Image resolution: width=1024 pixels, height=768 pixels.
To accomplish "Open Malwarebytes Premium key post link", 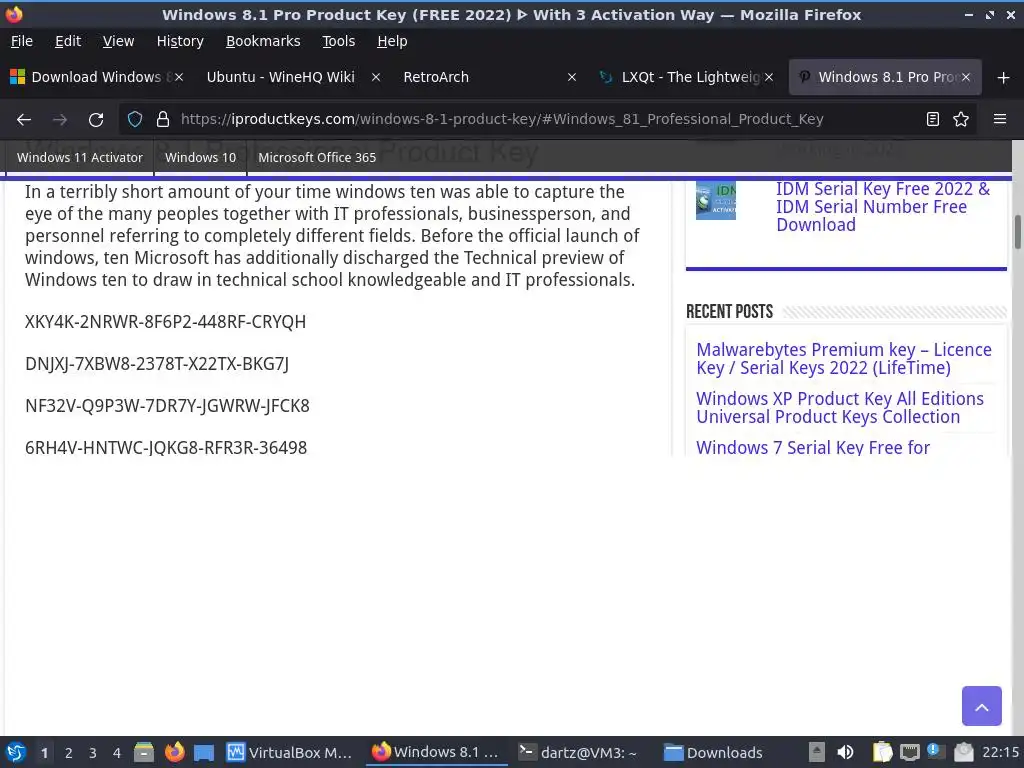I will (844, 359).
